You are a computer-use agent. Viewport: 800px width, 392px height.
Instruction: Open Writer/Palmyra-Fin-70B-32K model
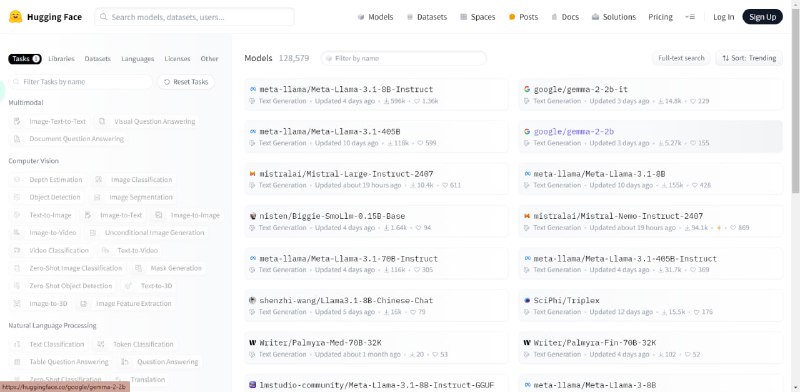[x=651, y=348]
